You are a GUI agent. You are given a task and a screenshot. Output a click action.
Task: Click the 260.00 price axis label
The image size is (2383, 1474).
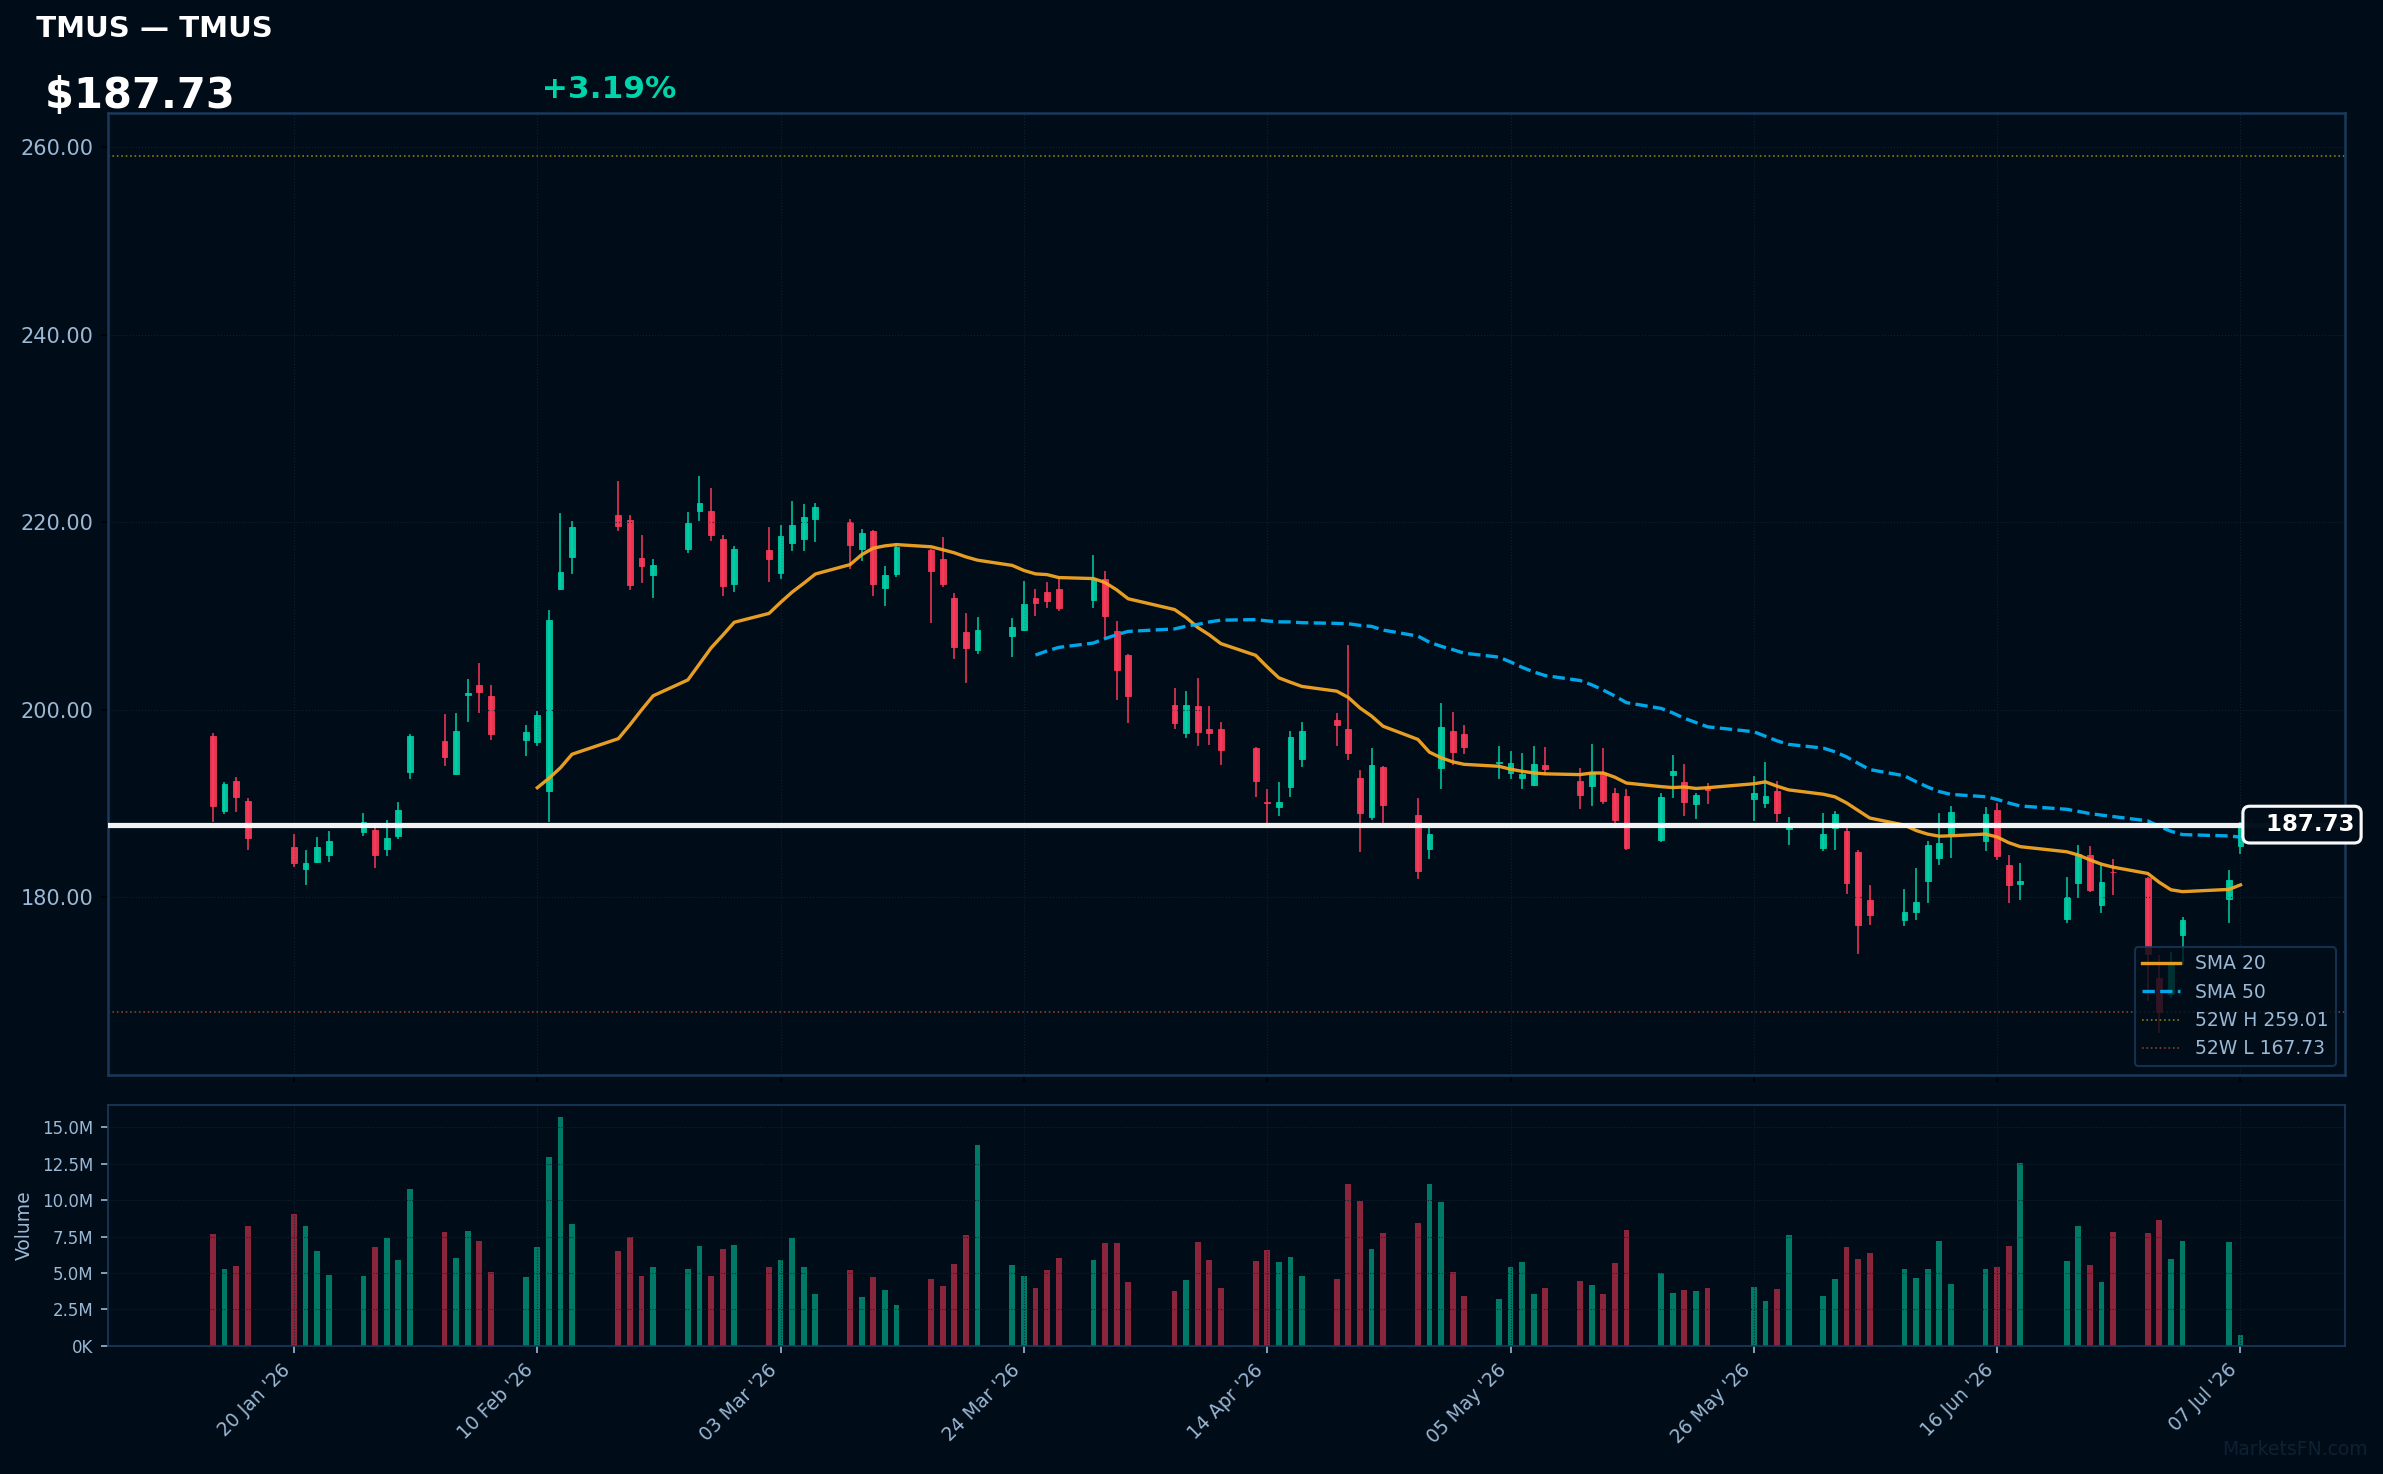[x=57, y=148]
